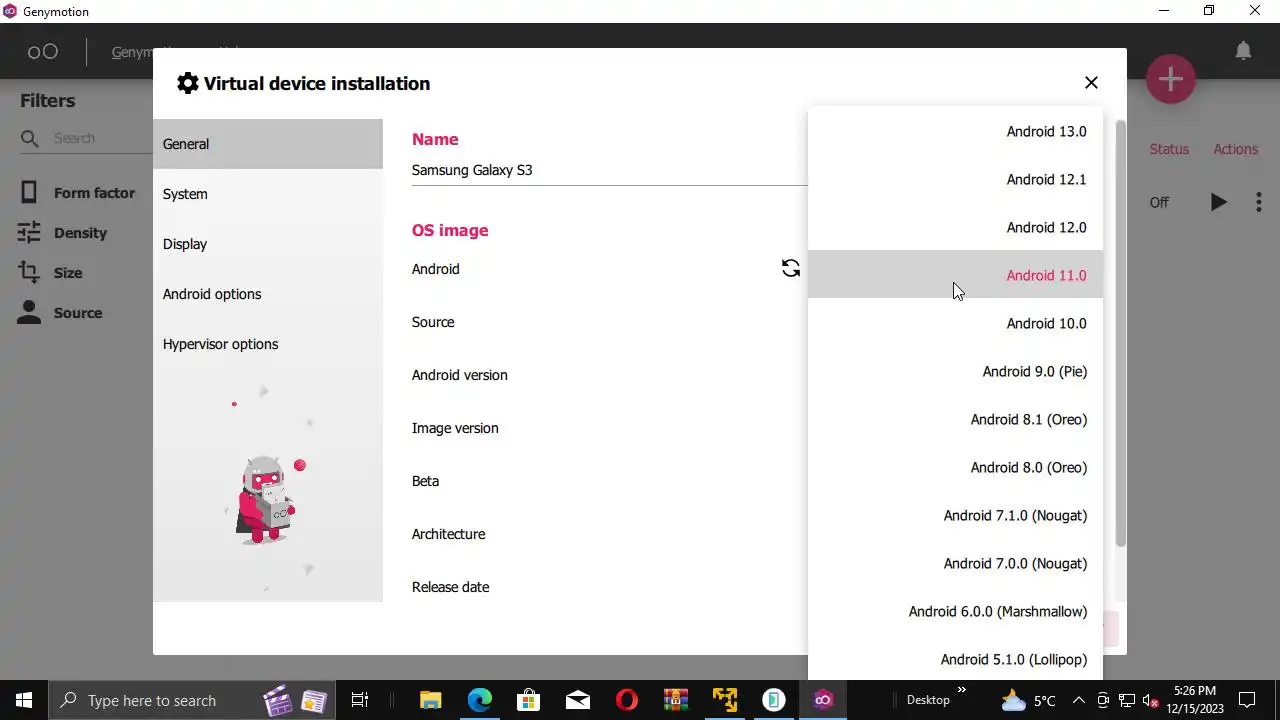Launch Opera browser from taskbar
The image size is (1280, 720).
627,700
